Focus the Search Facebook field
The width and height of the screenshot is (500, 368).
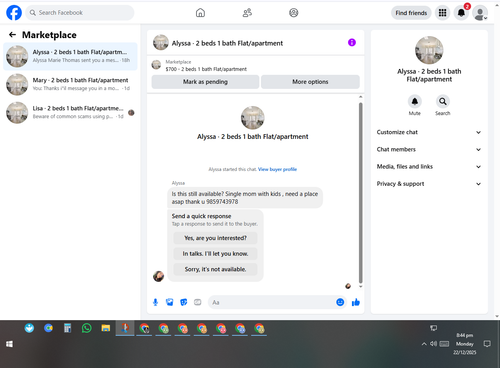(x=80, y=13)
